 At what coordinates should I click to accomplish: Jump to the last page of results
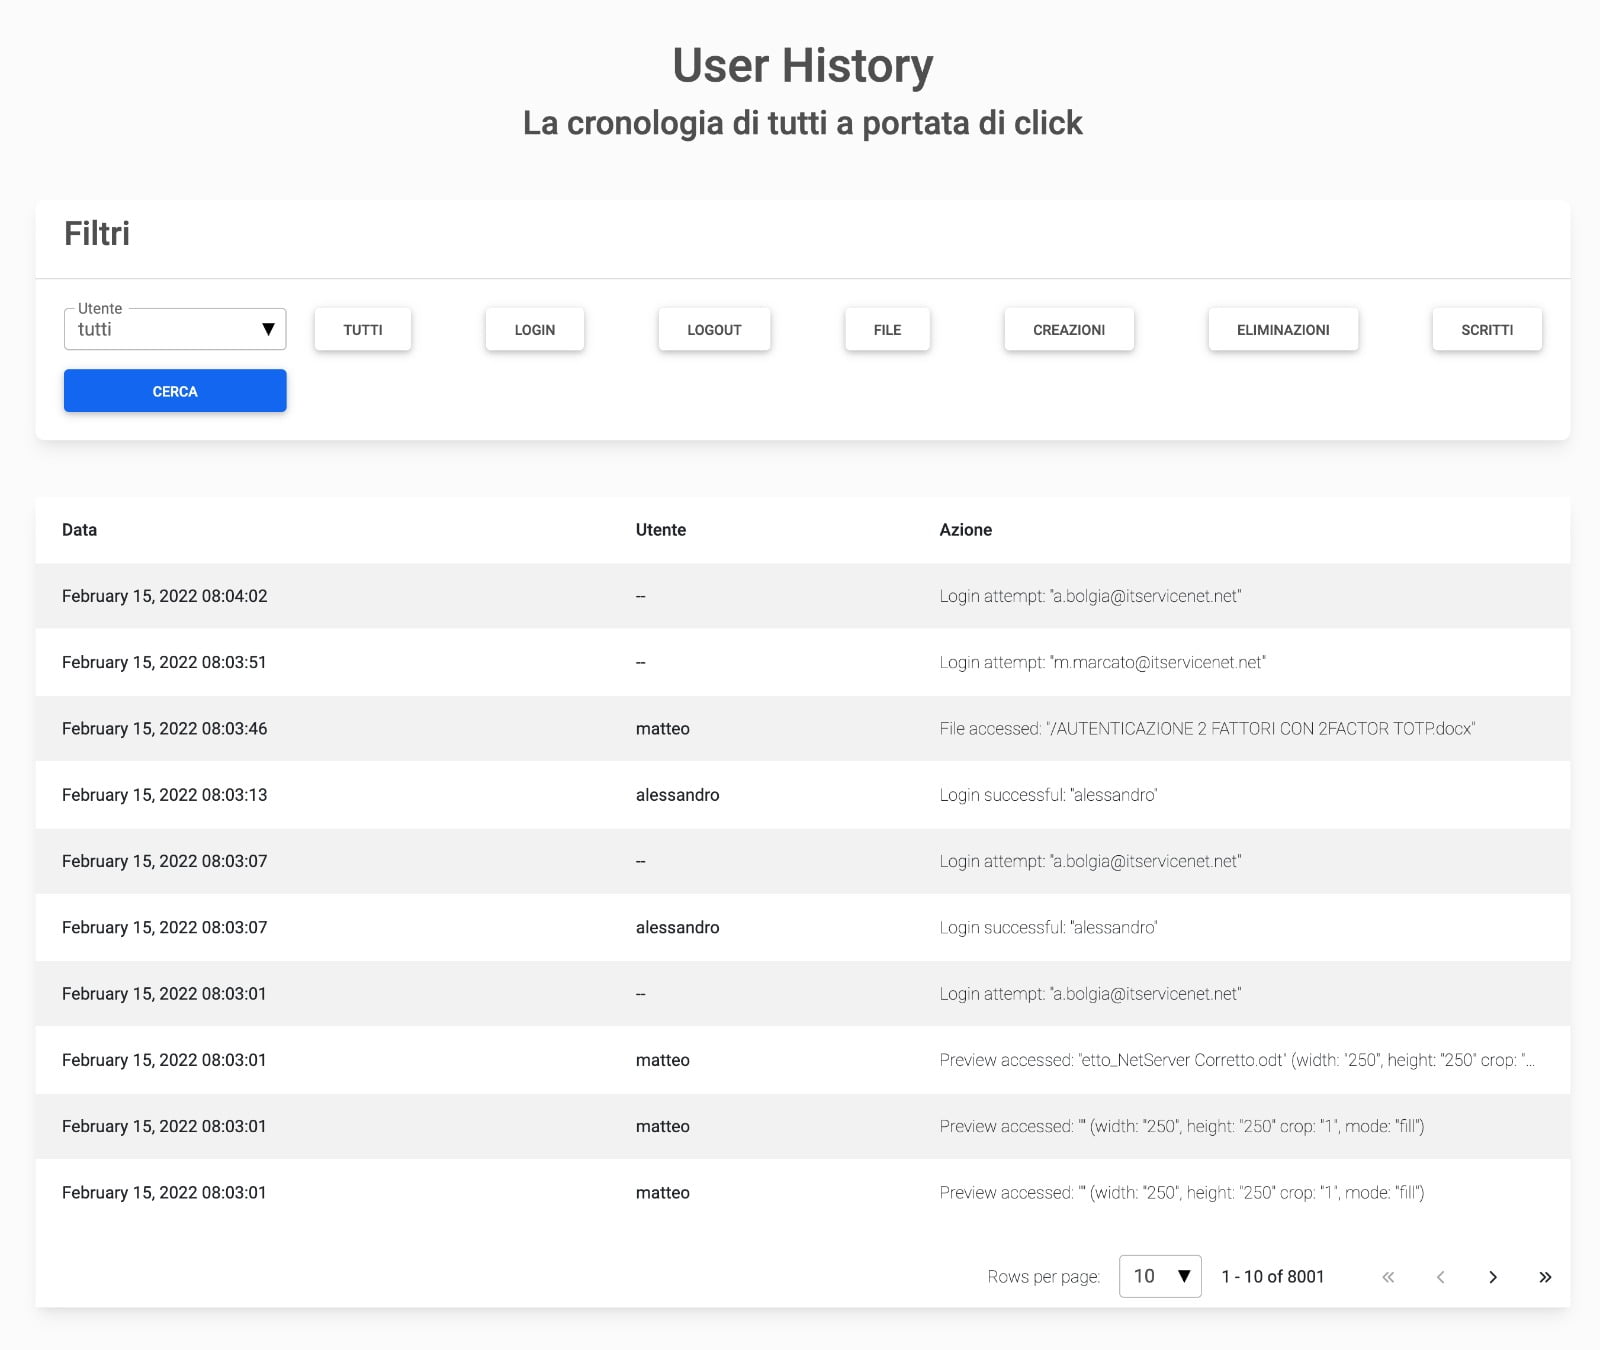(1545, 1277)
